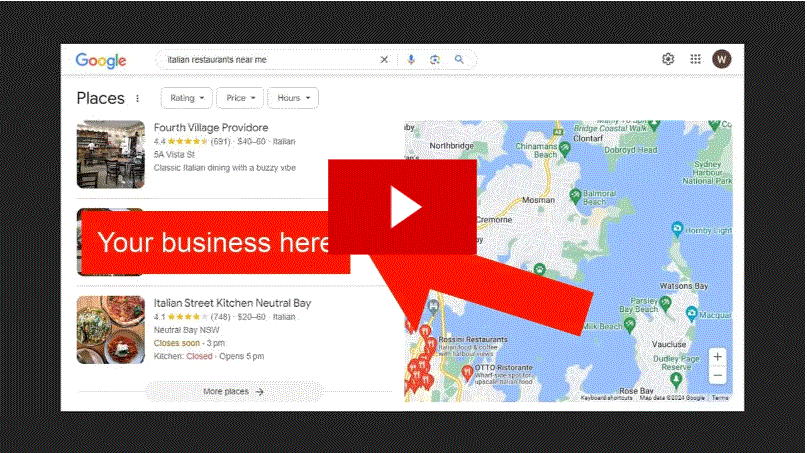Click the Milk Beach map marker
The width and height of the screenshot is (807, 453).
click(x=629, y=325)
